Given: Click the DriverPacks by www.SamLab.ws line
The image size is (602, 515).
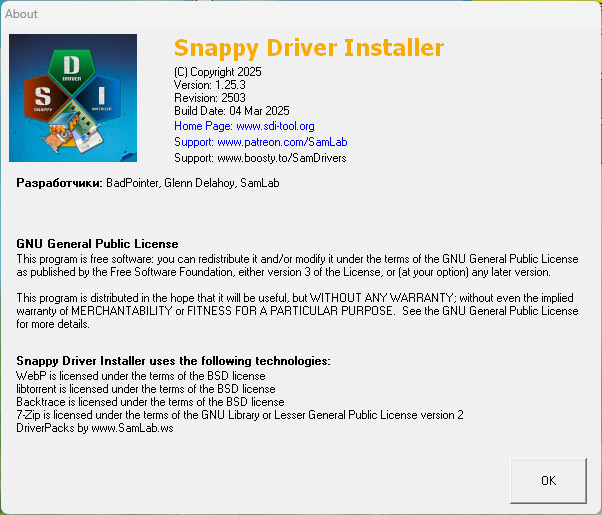Looking at the screenshot, I should pyautogui.click(x=94, y=428).
